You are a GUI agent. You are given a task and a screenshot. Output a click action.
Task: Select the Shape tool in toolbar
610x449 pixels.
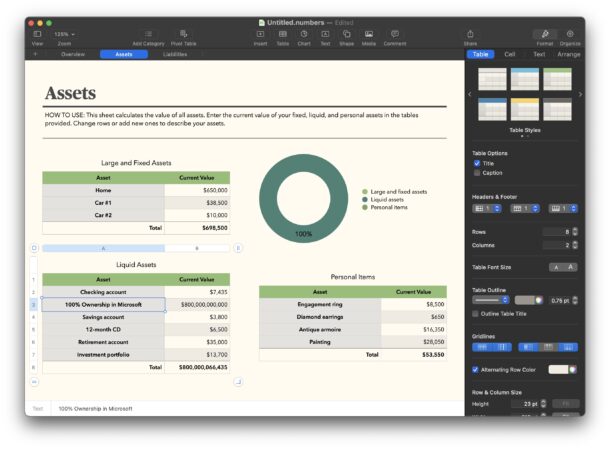click(x=346, y=34)
